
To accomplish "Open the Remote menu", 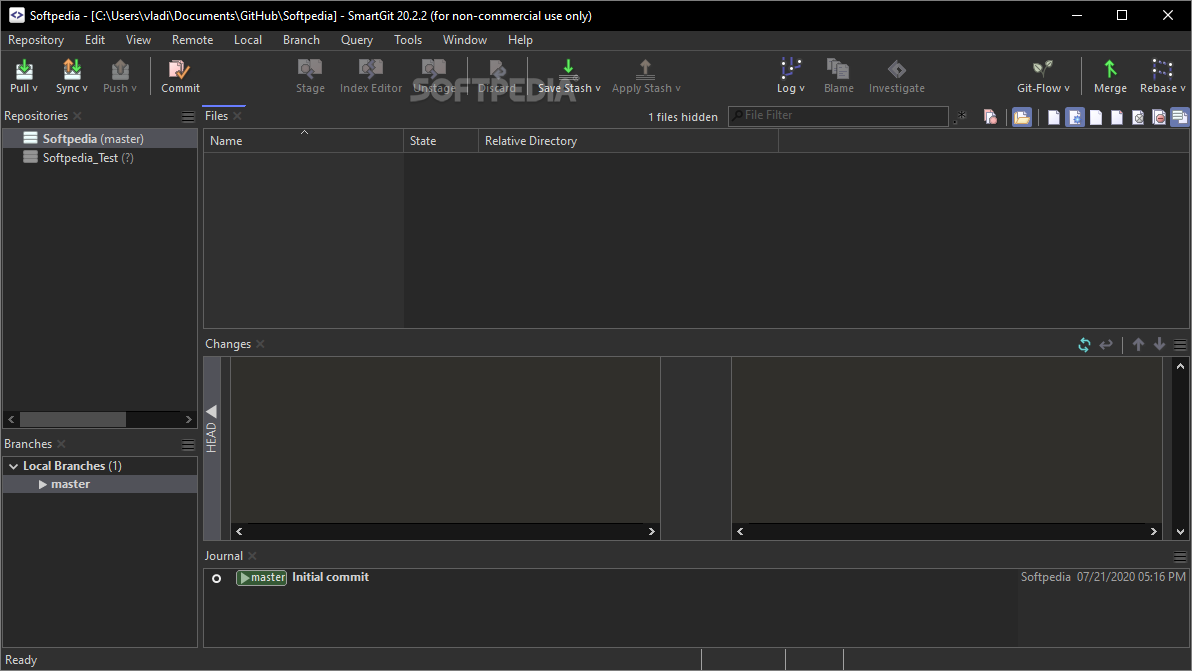I will click(192, 40).
